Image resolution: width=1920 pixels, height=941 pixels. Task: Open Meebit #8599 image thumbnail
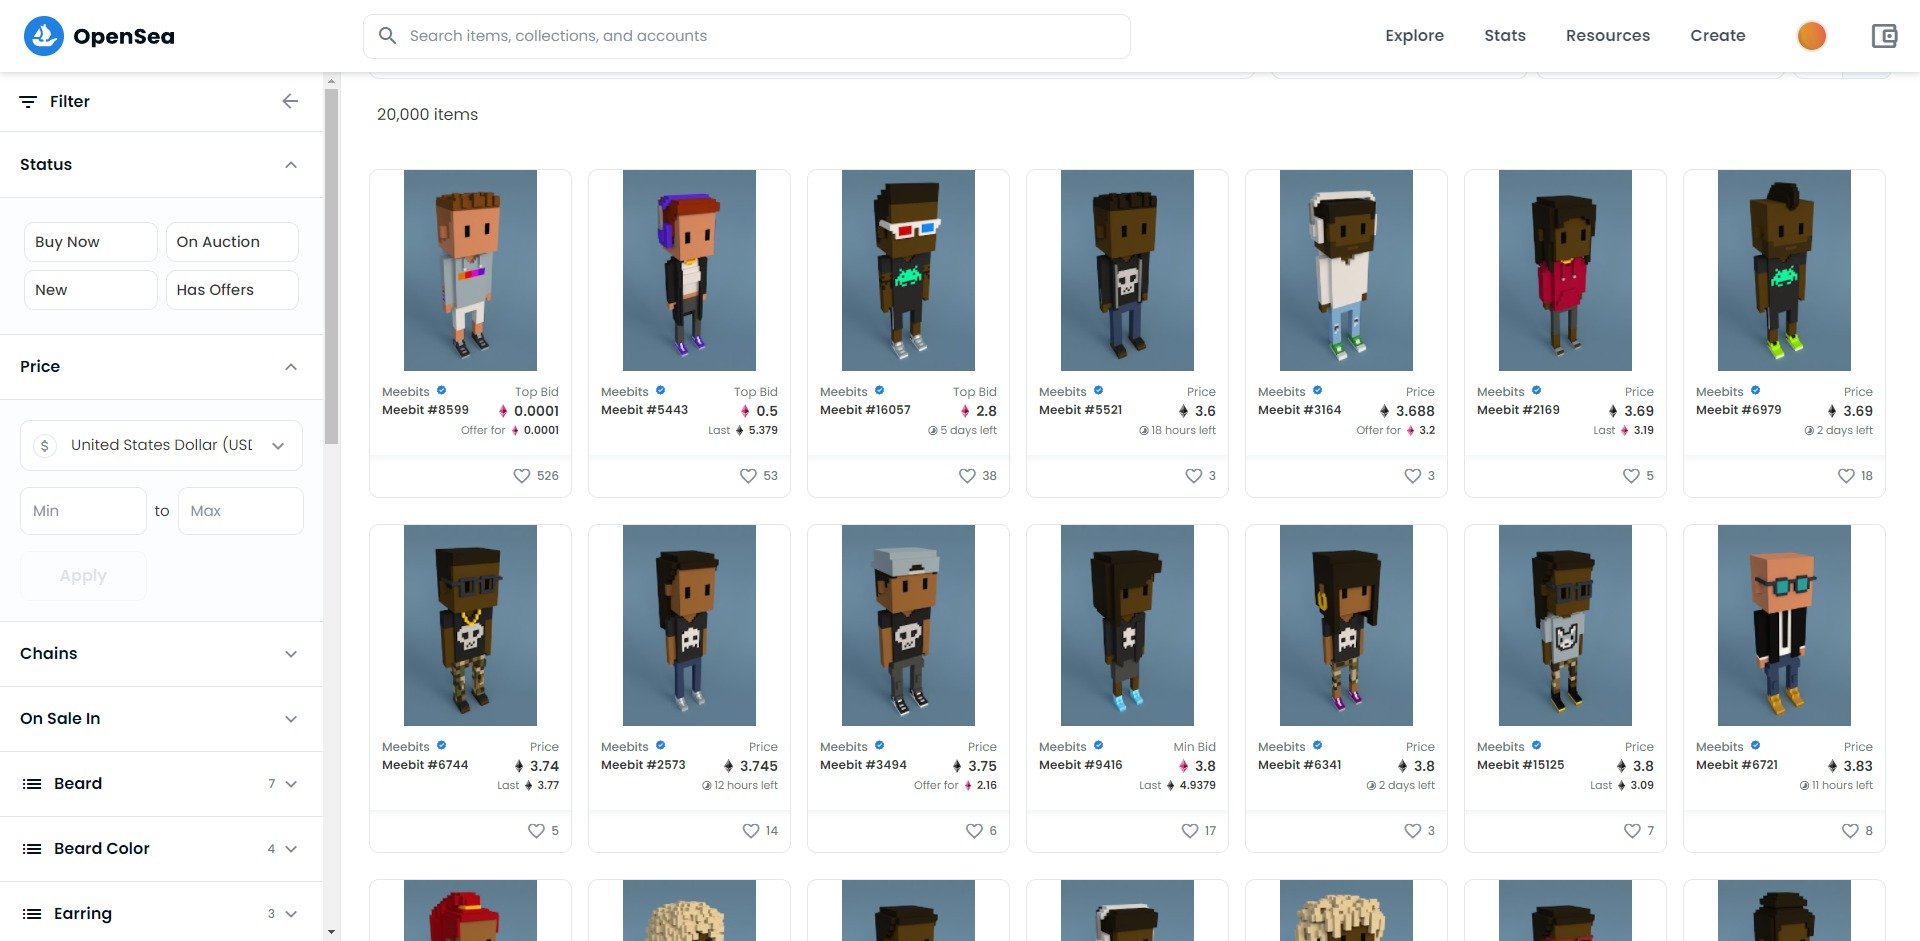pyautogui.click(x=470, y=270)
